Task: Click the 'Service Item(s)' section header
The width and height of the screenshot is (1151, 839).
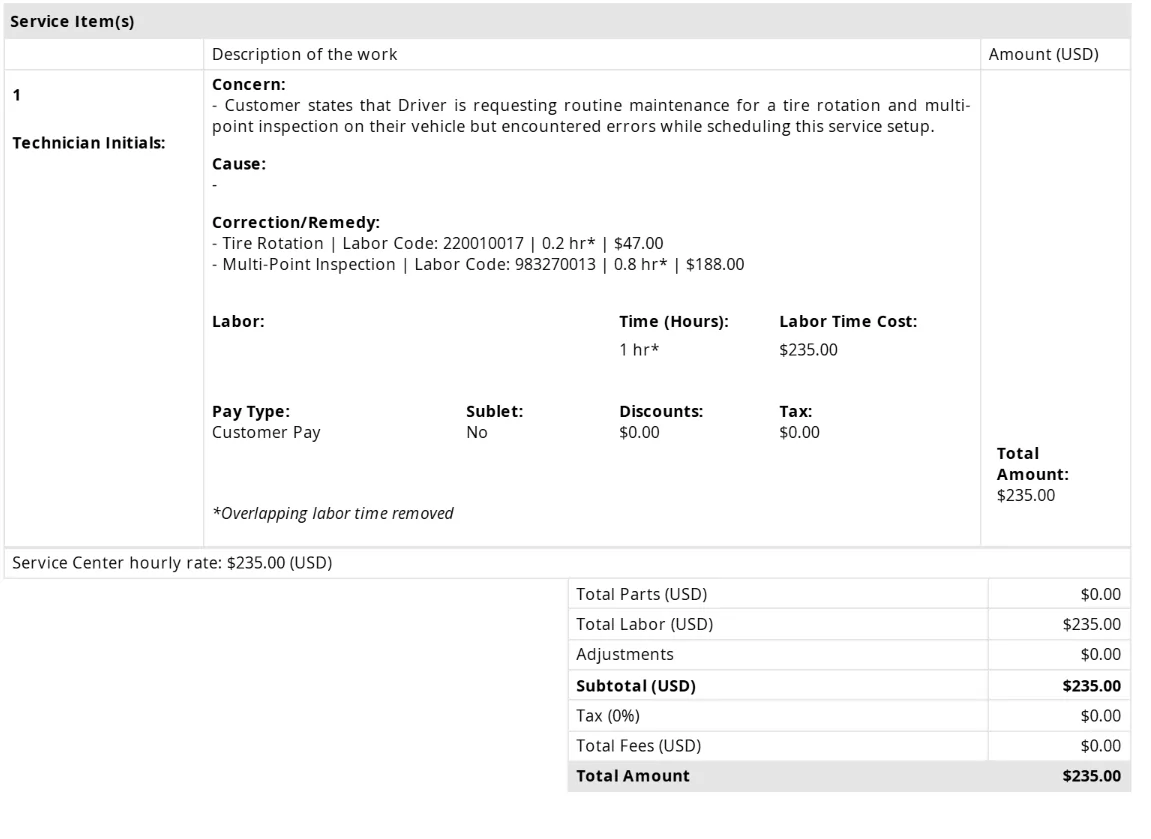Action: point(72,21)
